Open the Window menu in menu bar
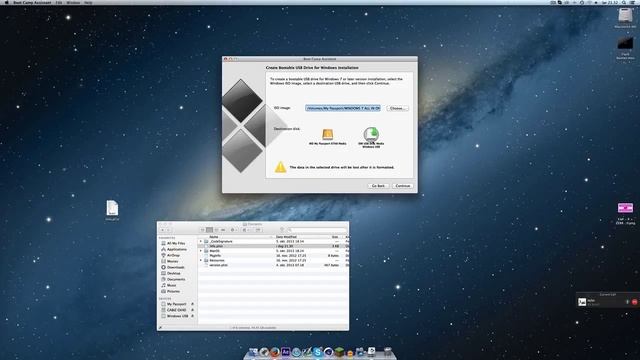 point(73,2)
